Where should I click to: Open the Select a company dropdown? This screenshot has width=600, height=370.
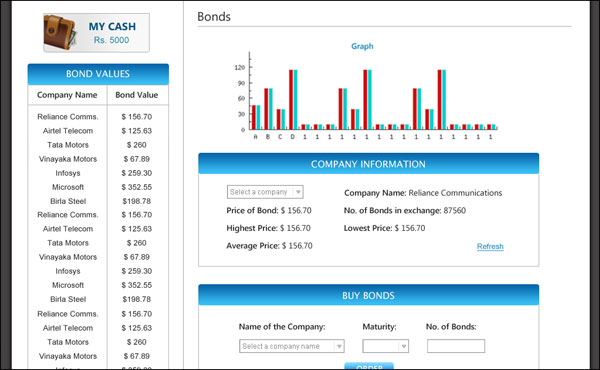[x=265, y=192]
